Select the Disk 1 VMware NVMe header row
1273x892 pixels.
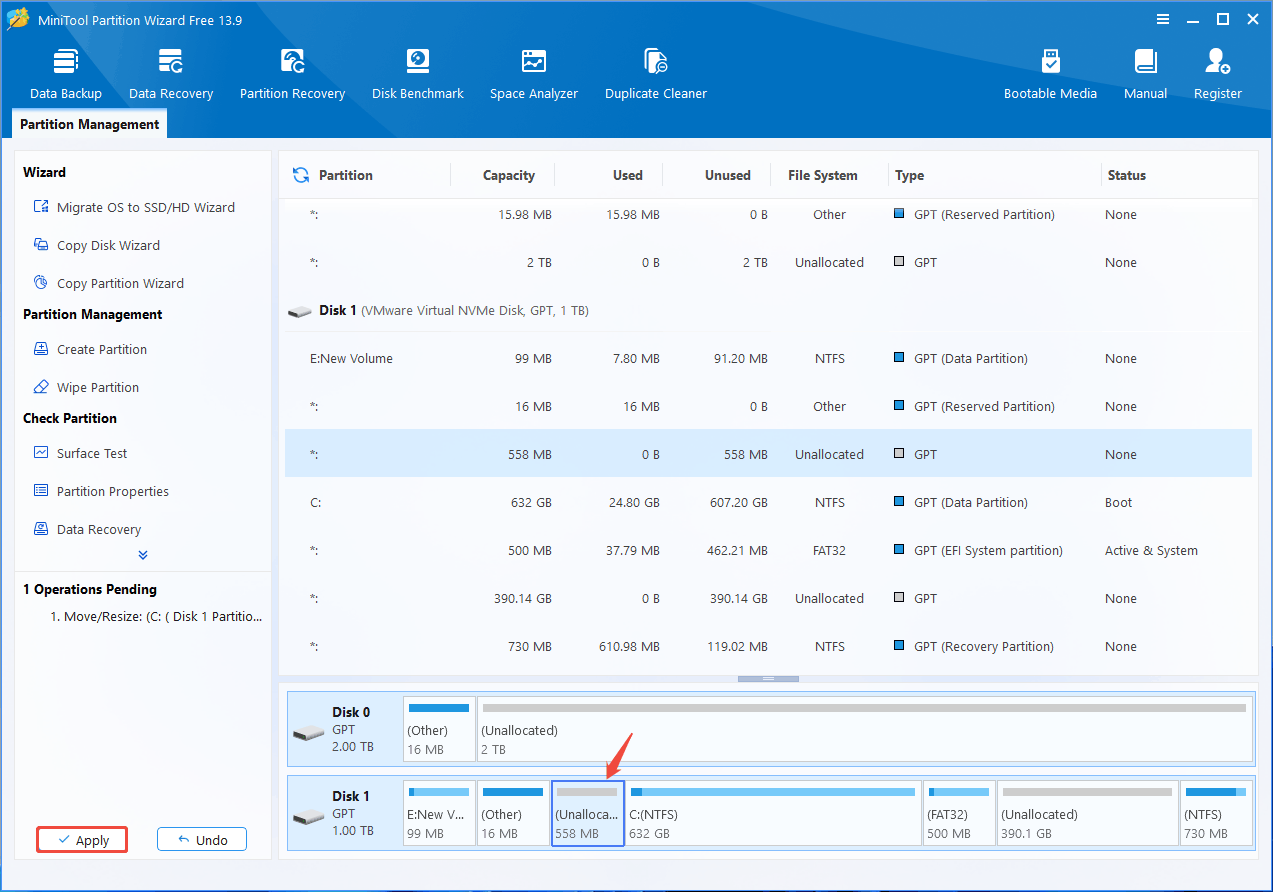(x=768, y=310)
